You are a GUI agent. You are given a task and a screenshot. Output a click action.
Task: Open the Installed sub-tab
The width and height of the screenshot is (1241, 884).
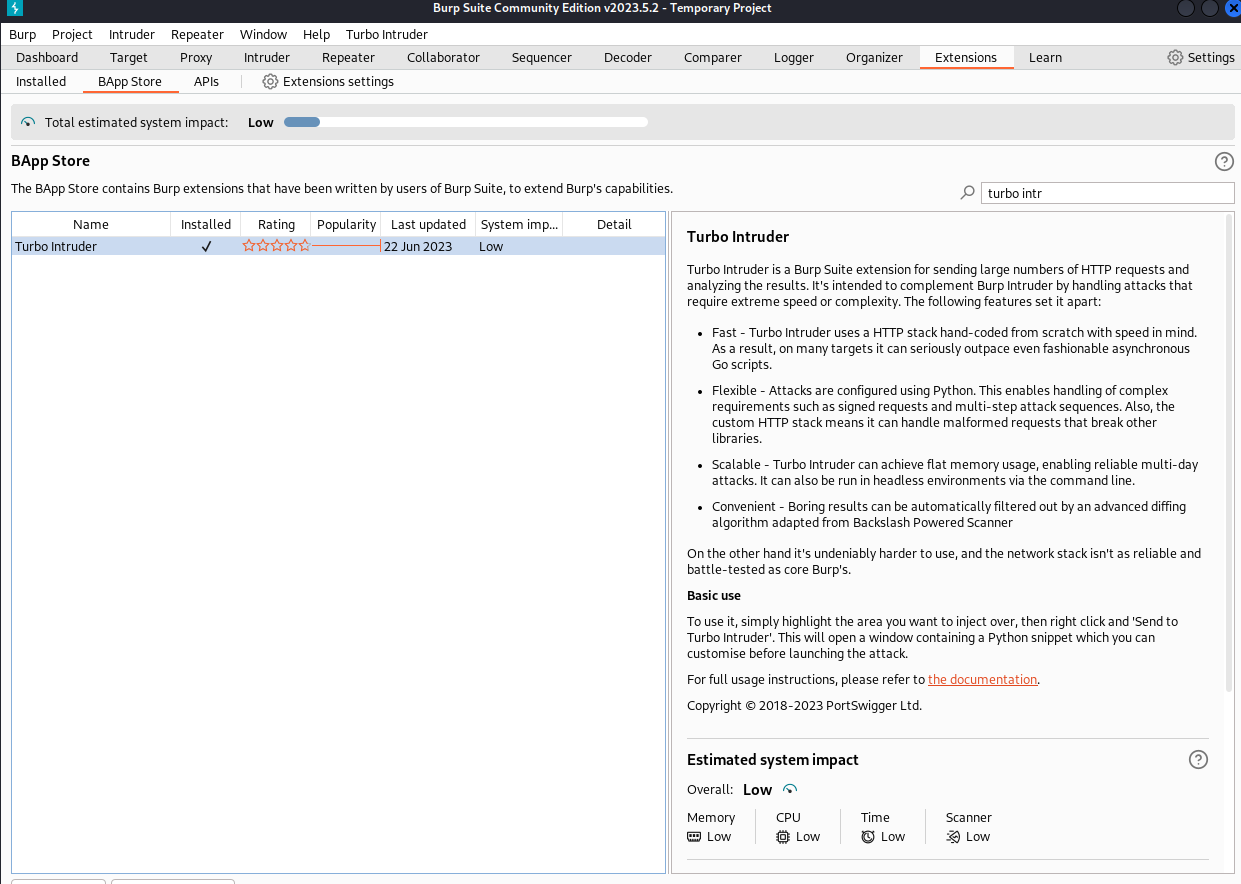tap(41, 81)
